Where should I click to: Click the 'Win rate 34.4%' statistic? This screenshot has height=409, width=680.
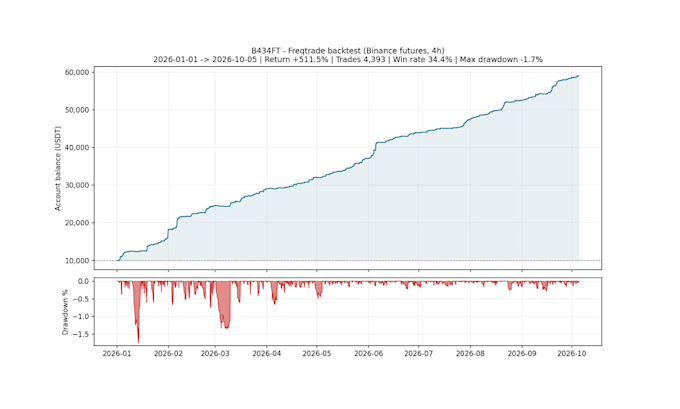point(422,59)
